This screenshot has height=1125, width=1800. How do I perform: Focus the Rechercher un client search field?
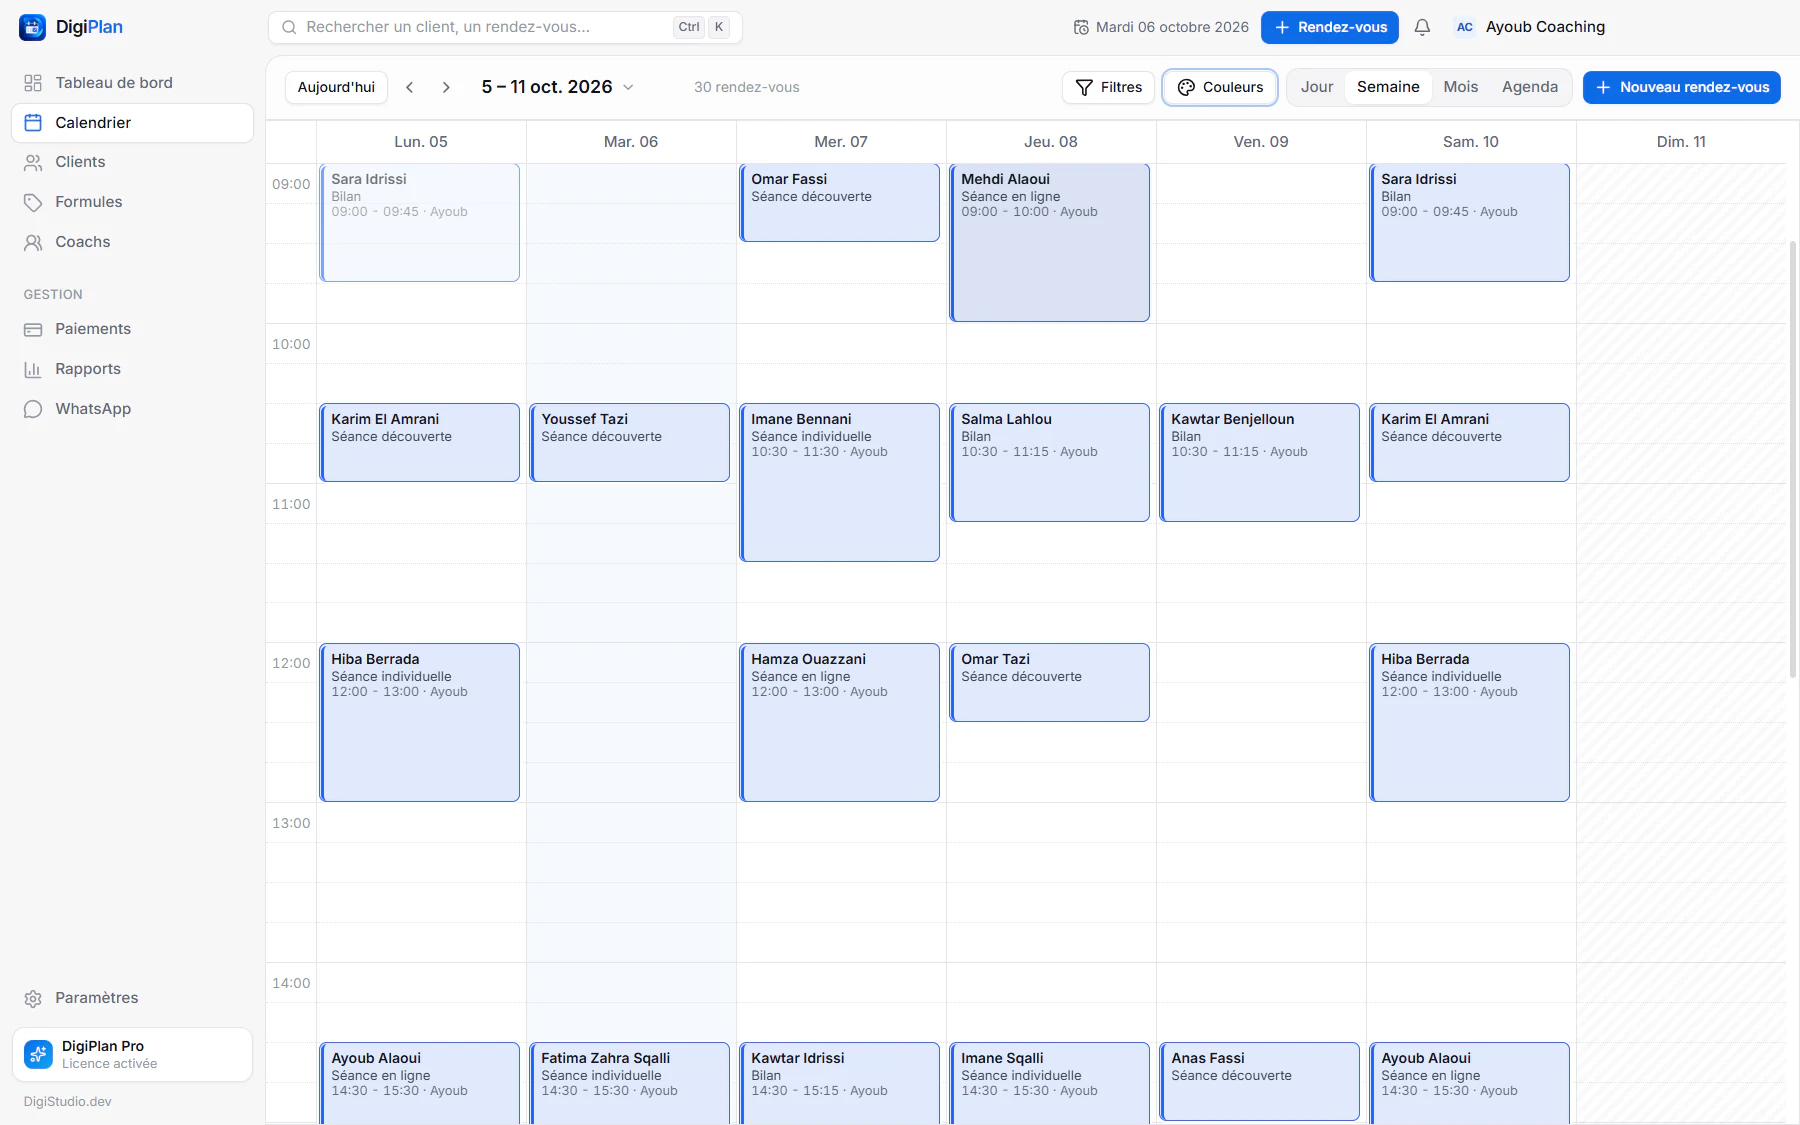505,27
